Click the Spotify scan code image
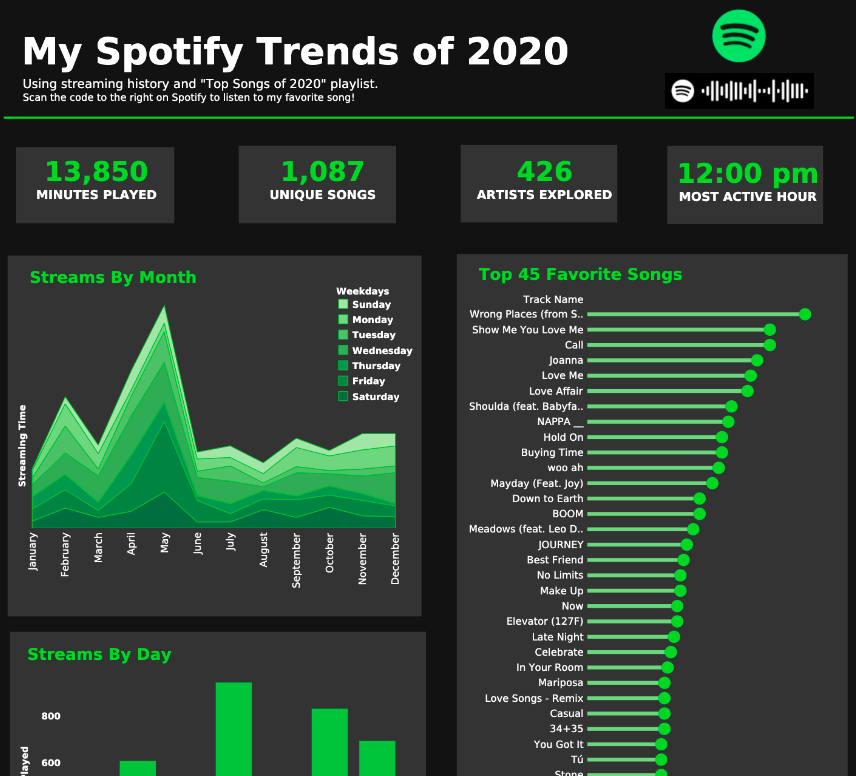The width and height of the screenshot is (856, 776). point(739,91)
